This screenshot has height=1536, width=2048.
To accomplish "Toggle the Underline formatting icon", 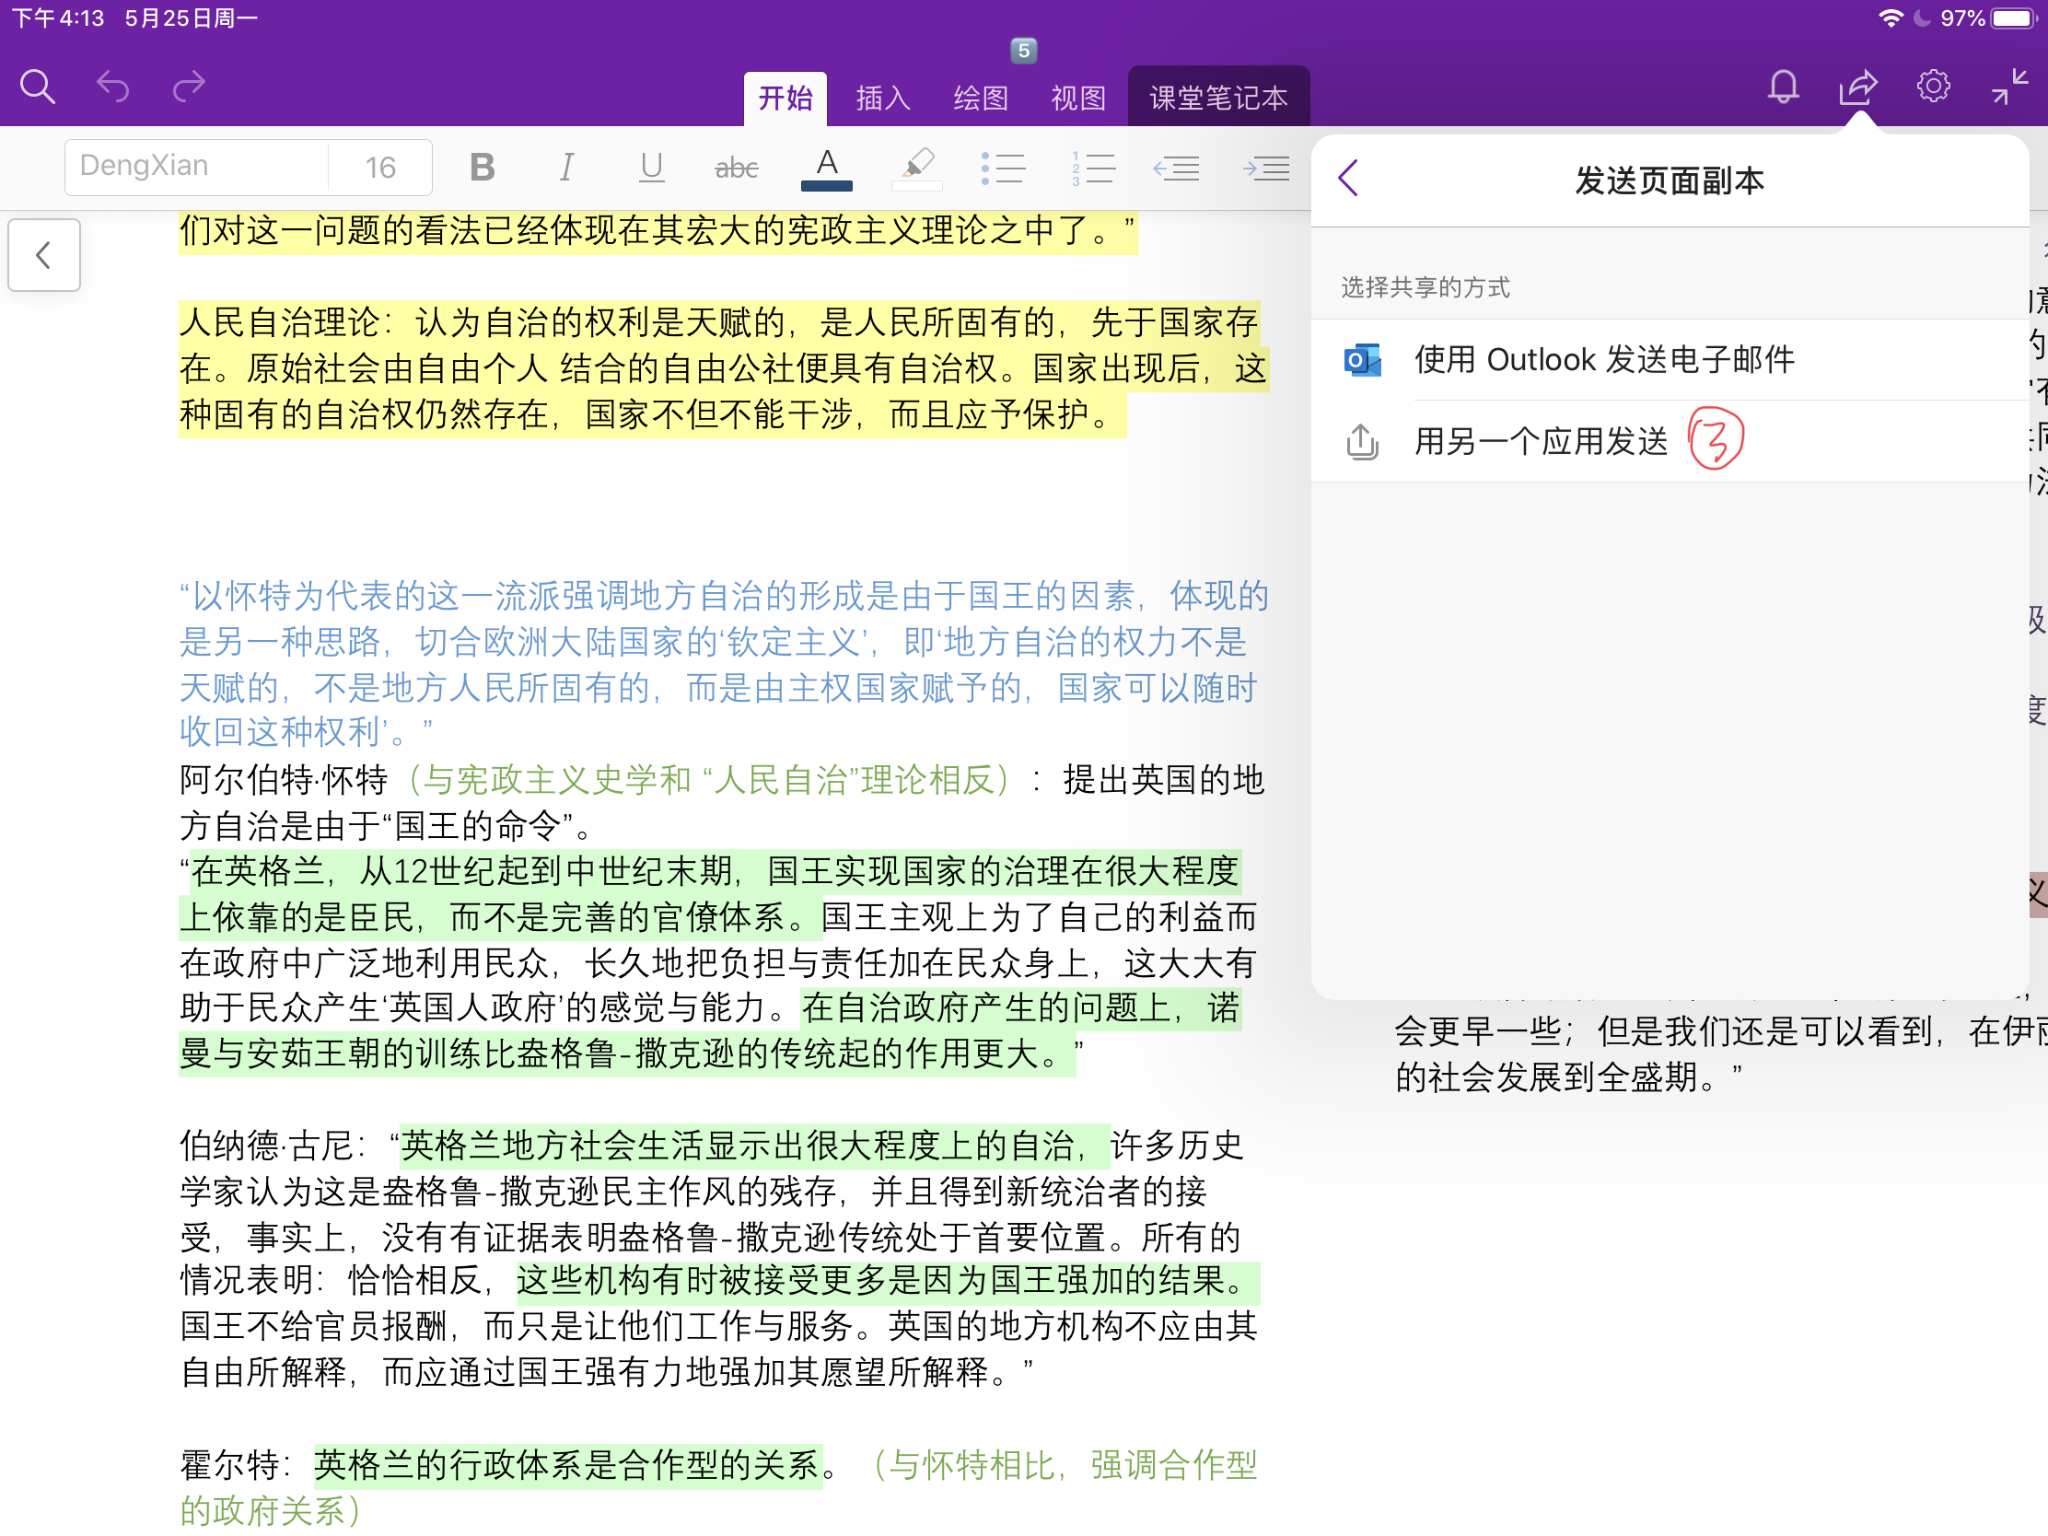I will pyautogui.click(x=650, y=165).
